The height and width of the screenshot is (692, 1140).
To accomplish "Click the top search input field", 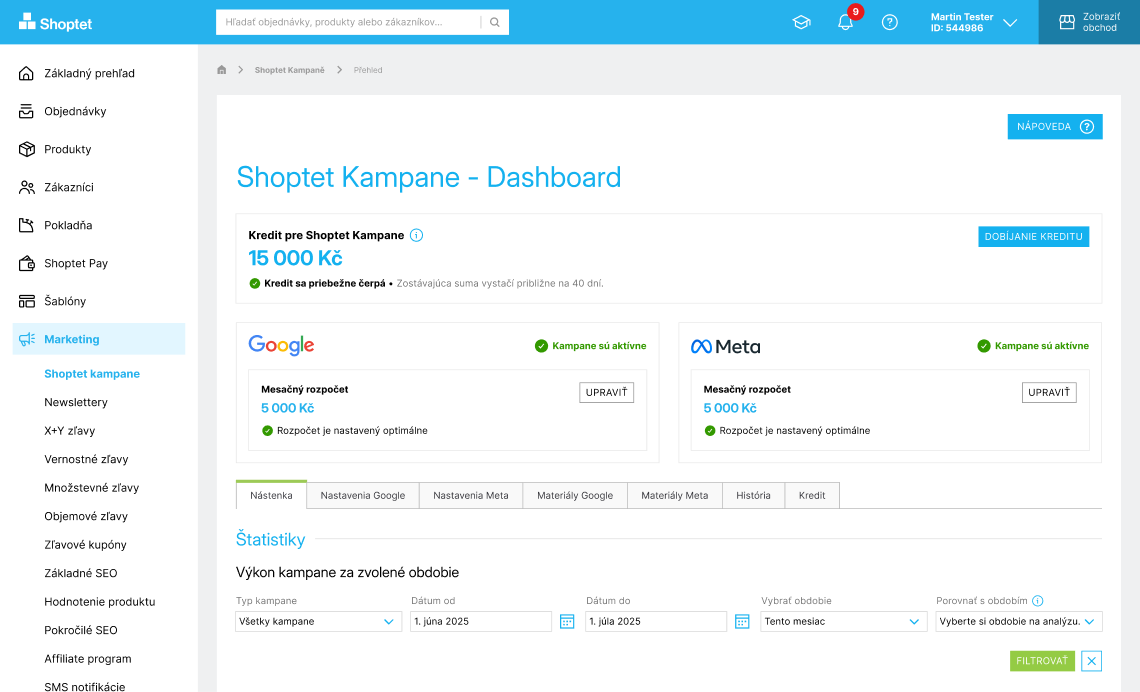I will pyautogui.click(x=349, y=23).
